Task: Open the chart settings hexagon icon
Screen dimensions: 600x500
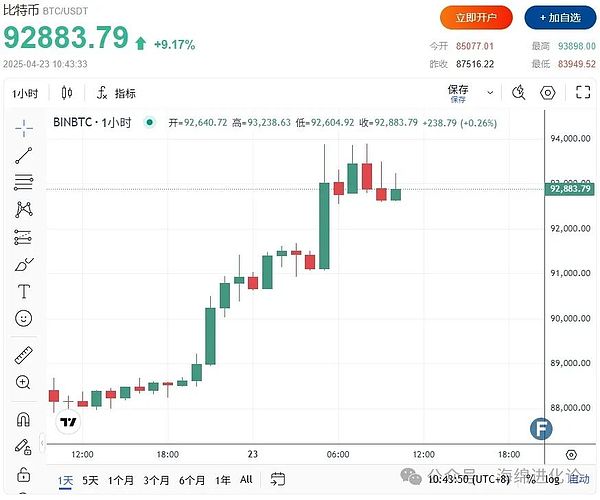Action: pyautogui.click(x=548, y=93)
